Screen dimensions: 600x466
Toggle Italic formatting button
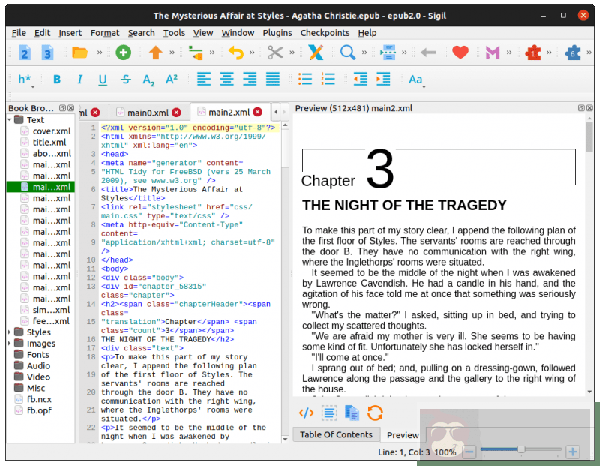(x=79, y=79)
